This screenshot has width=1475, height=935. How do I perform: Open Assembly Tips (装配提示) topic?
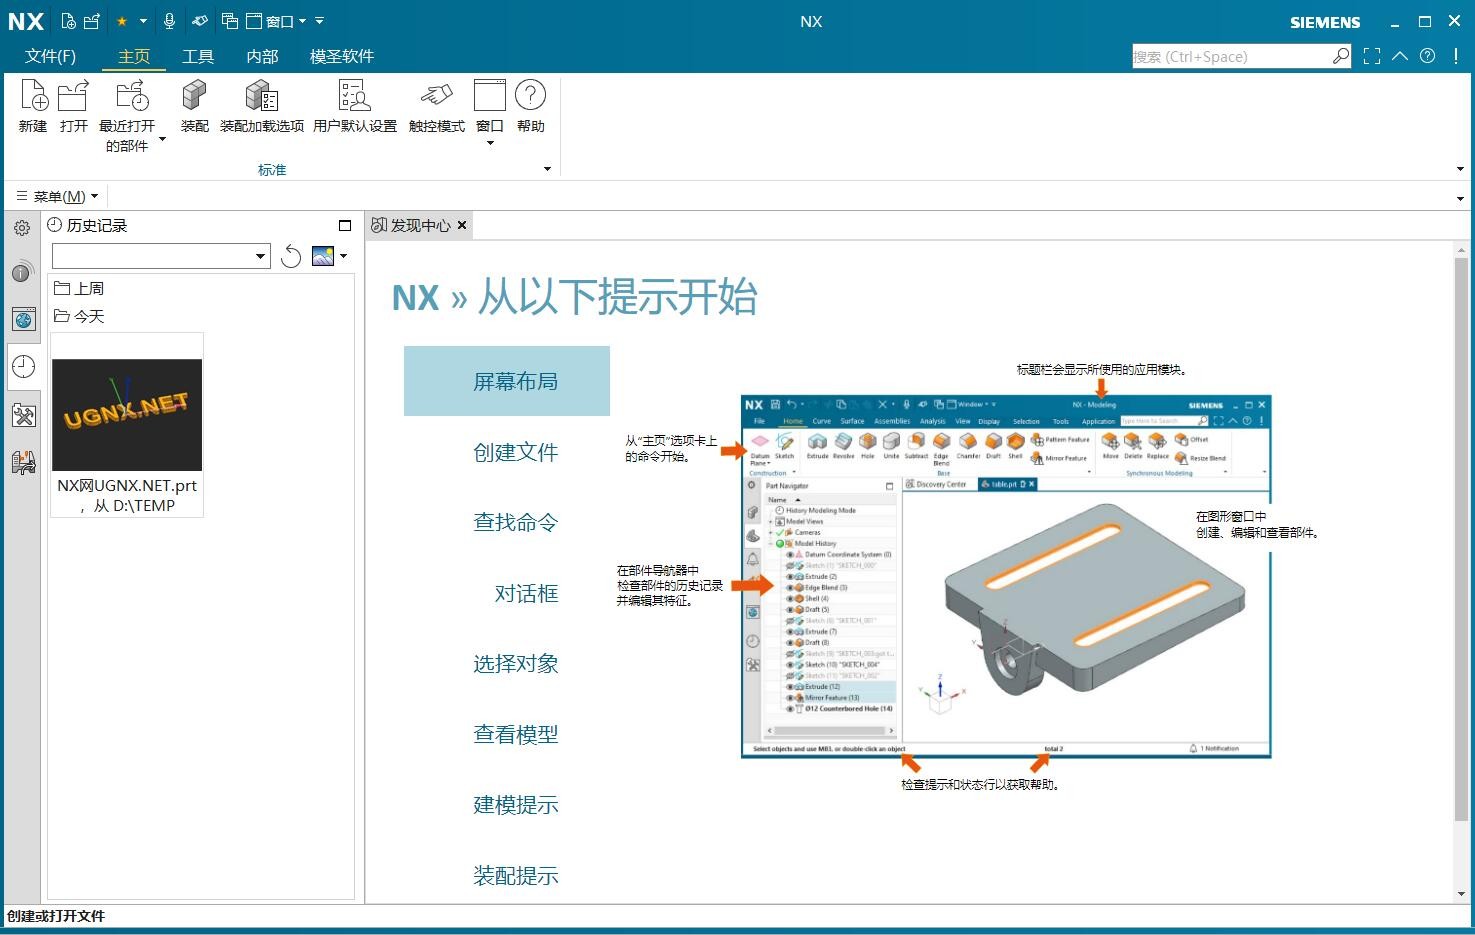click(515, 876)
